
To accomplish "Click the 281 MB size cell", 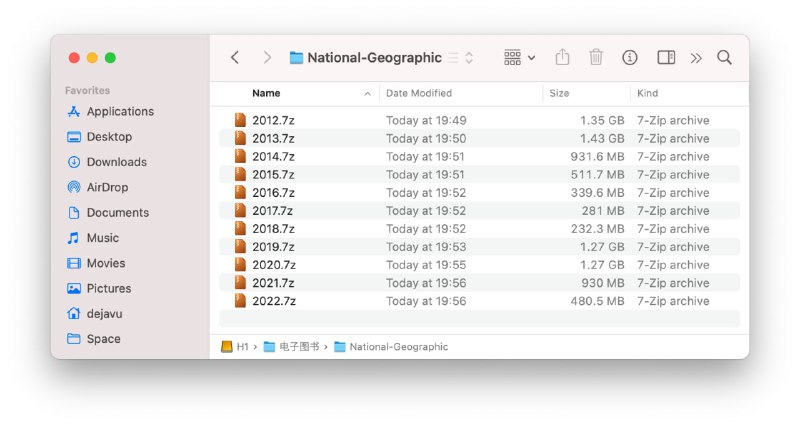I will 603,211.
